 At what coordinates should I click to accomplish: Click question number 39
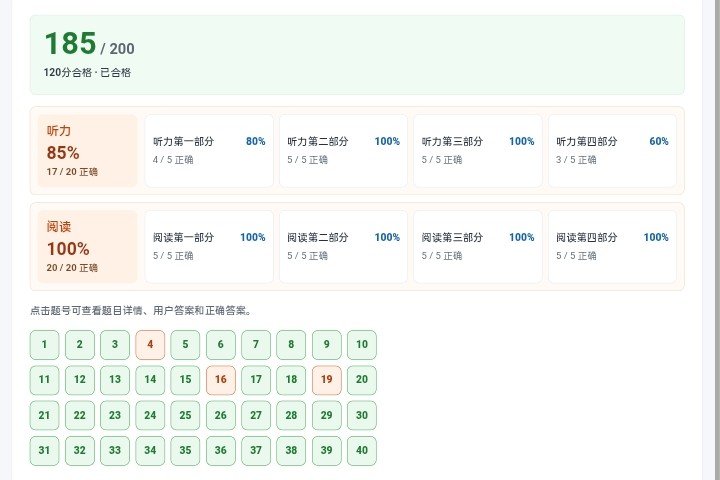pos(326,451)
